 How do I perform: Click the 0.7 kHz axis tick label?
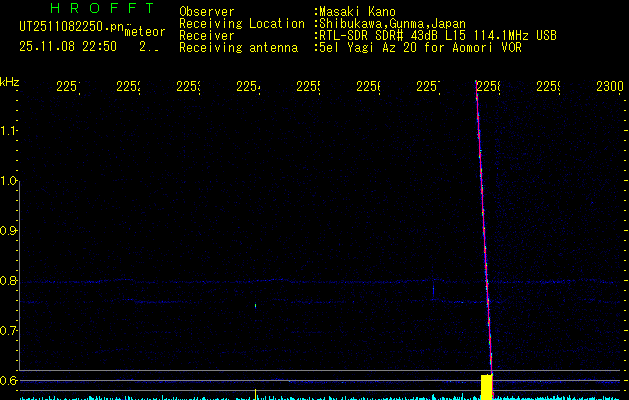tap(10, 331)
